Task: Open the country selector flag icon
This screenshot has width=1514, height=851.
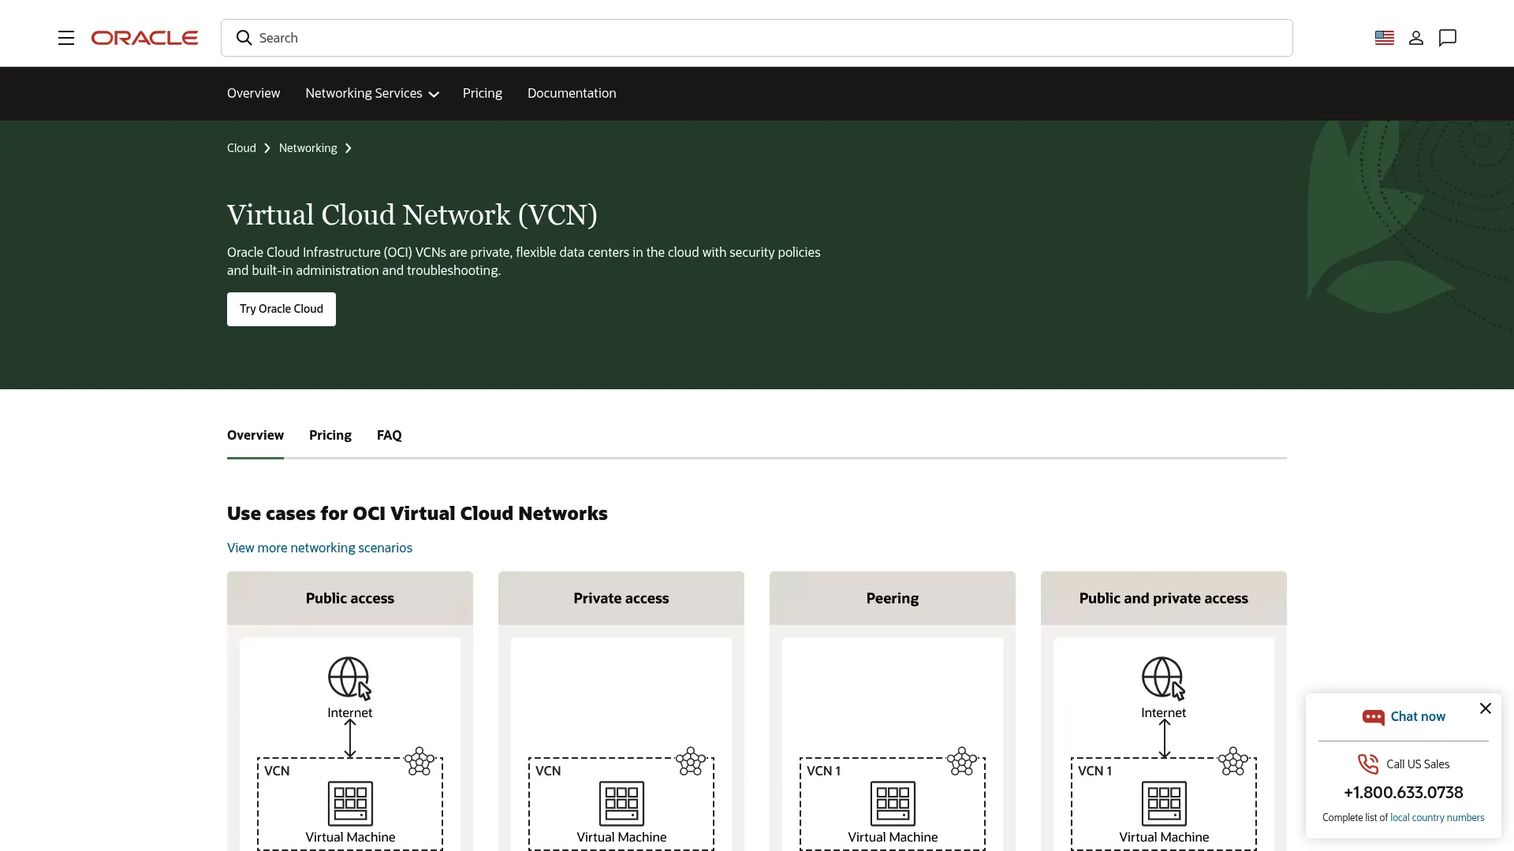Action: (x=1384, y=38)
